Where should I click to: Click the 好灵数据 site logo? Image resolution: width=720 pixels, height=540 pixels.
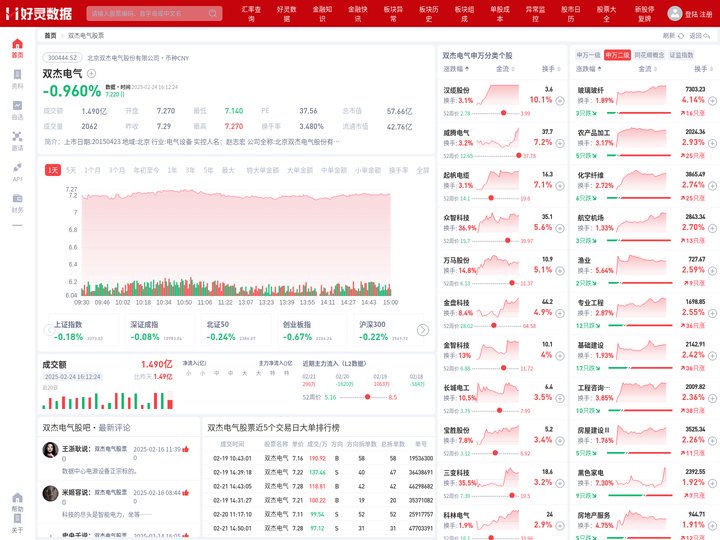tap(39, 13)
